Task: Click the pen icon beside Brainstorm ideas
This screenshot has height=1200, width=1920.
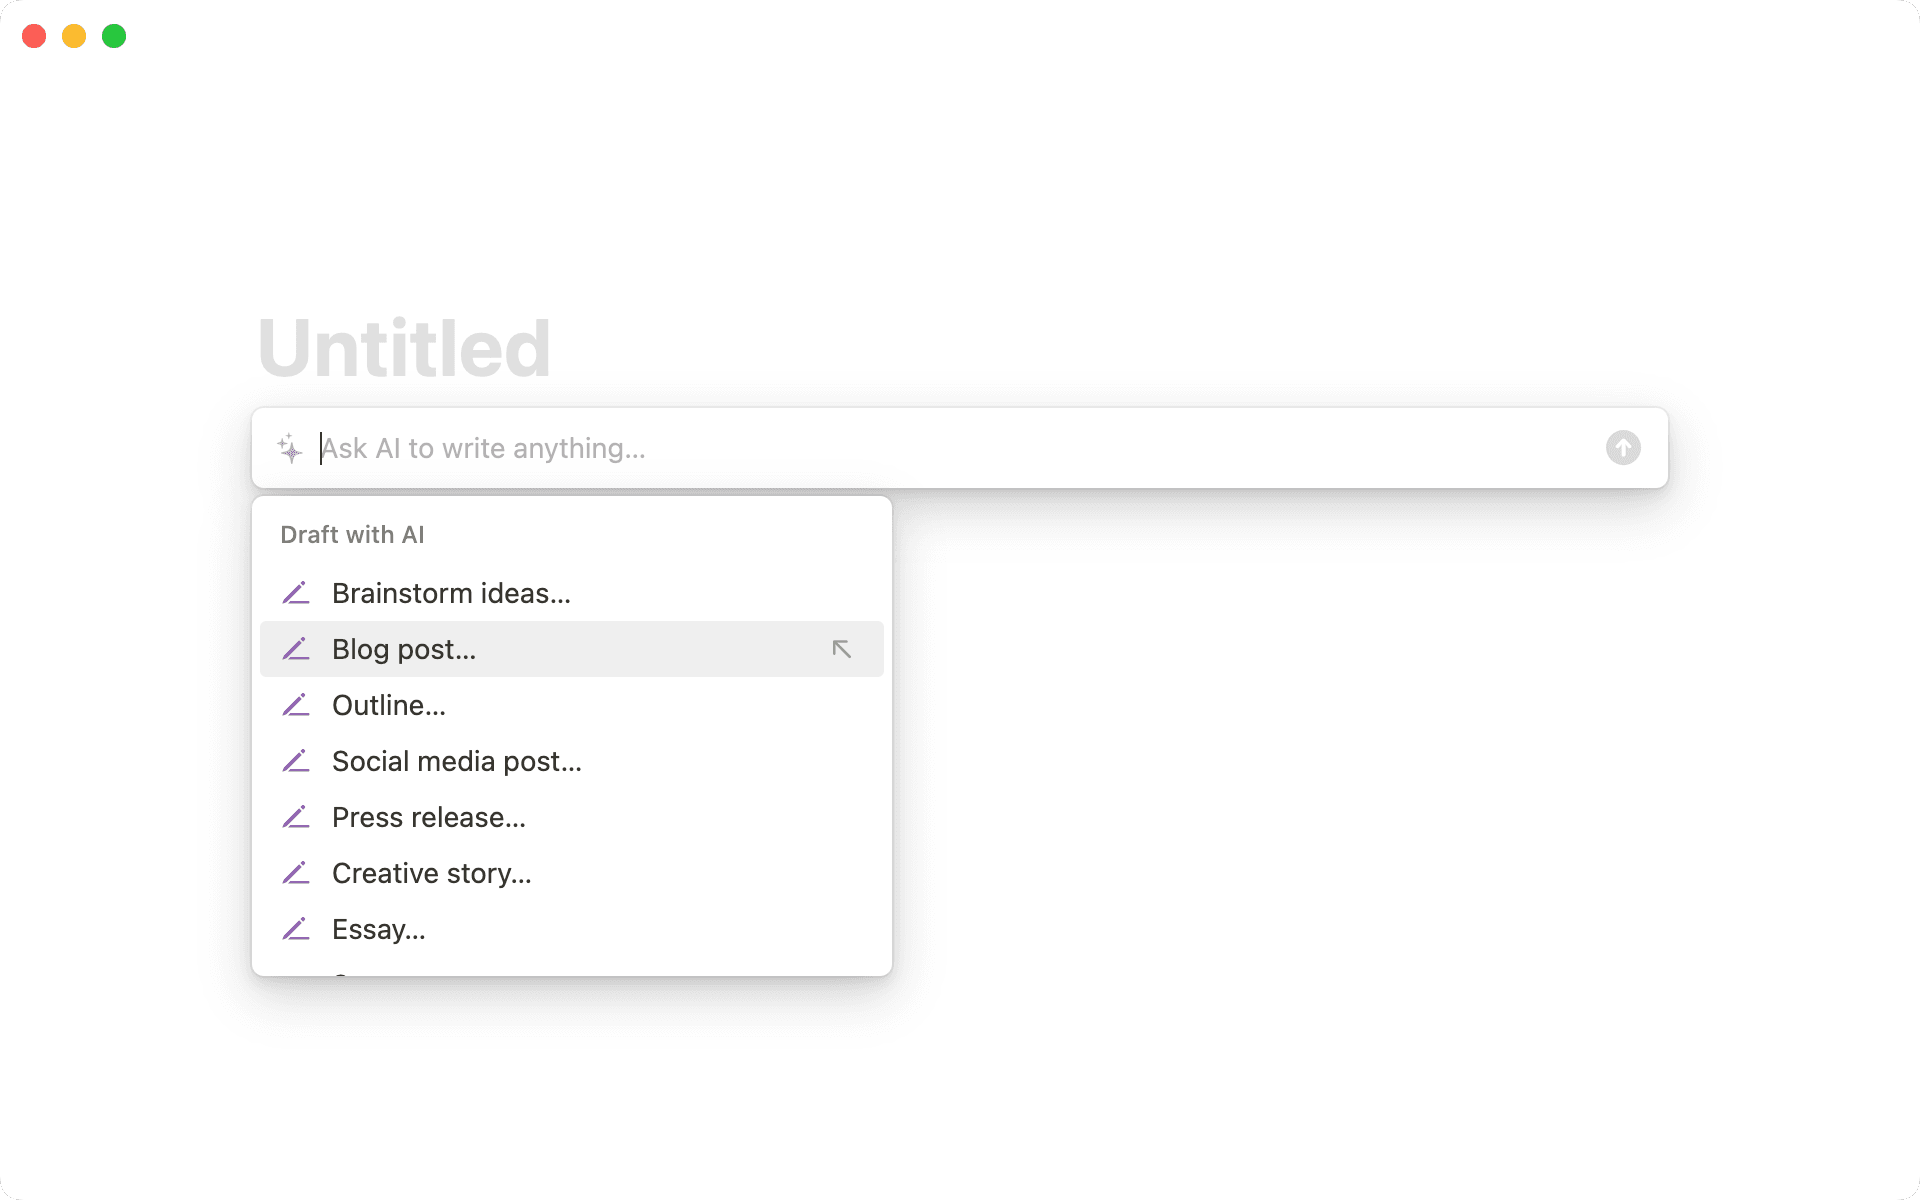Action: [x=297, y=592]
